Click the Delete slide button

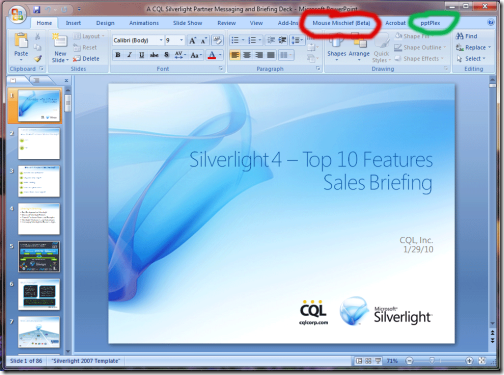86,59
